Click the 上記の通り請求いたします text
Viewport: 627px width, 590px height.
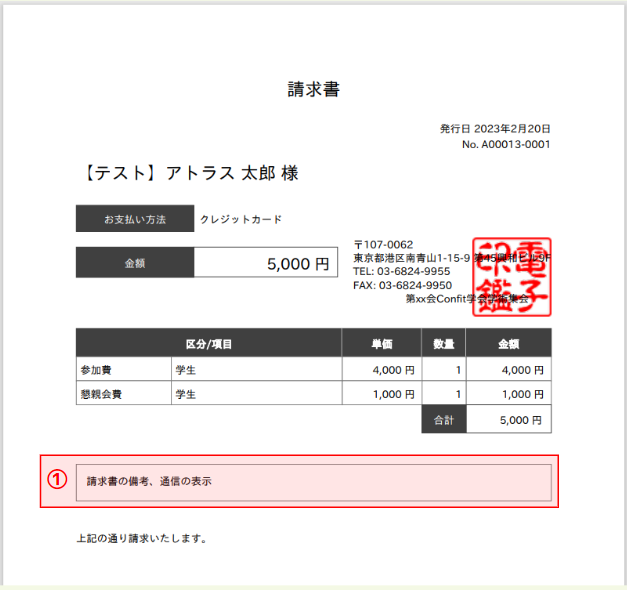click(x=142, y=538)
